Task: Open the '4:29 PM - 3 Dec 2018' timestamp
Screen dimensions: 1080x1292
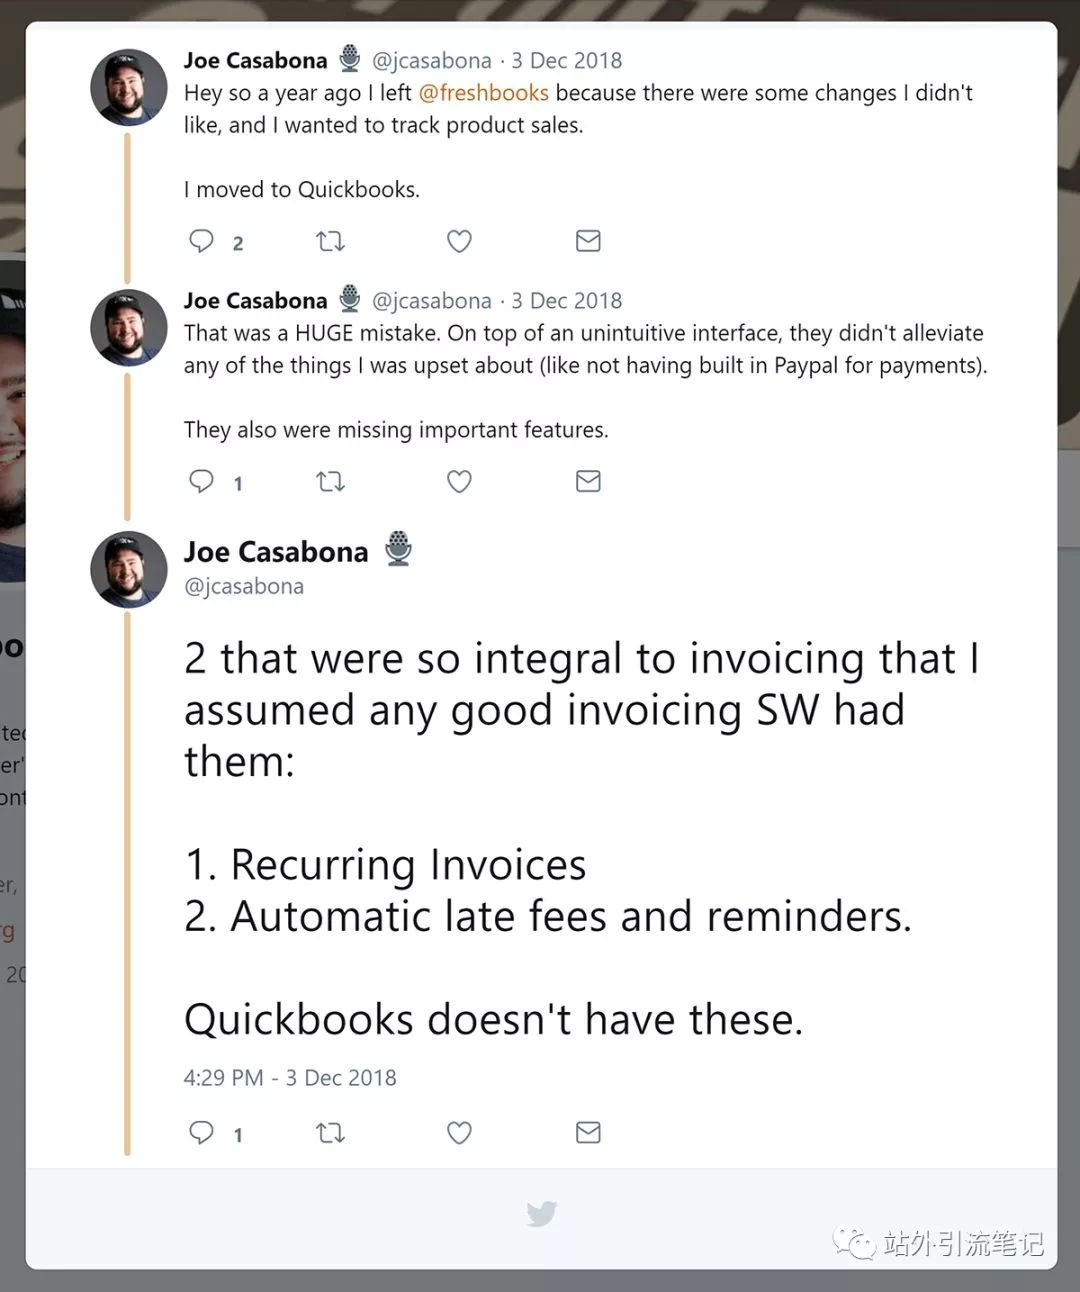Action: 290,1077
